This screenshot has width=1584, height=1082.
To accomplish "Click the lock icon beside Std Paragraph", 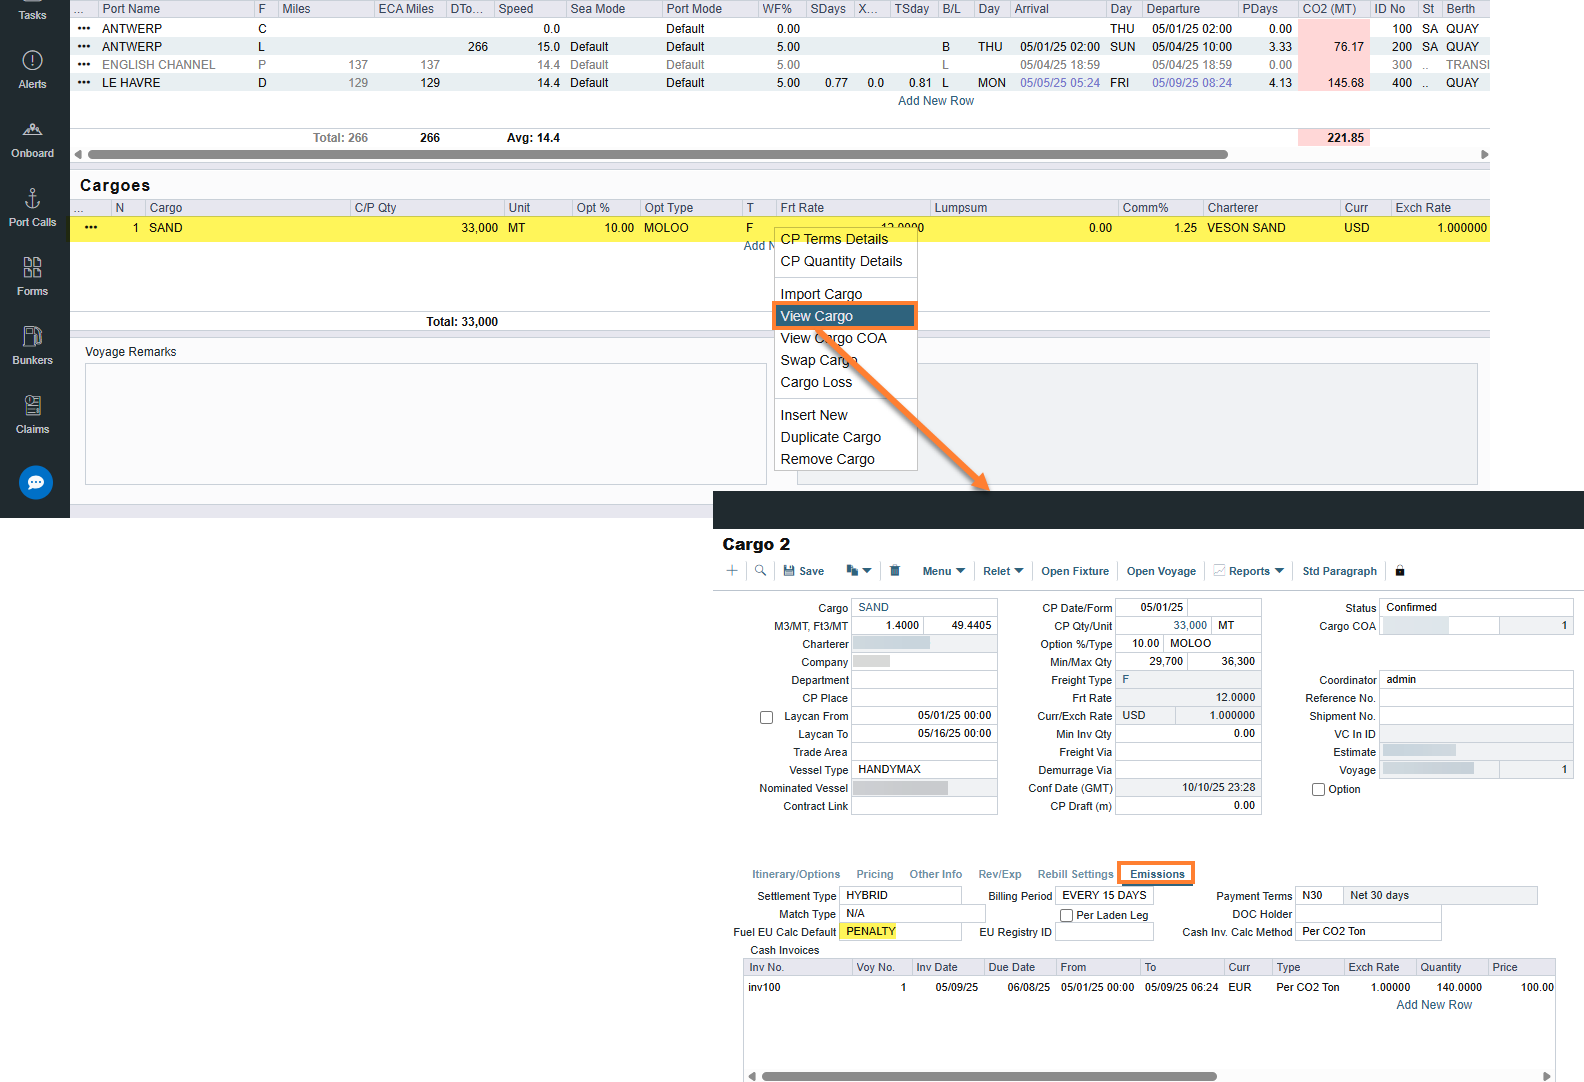I will click(1400, 571).
